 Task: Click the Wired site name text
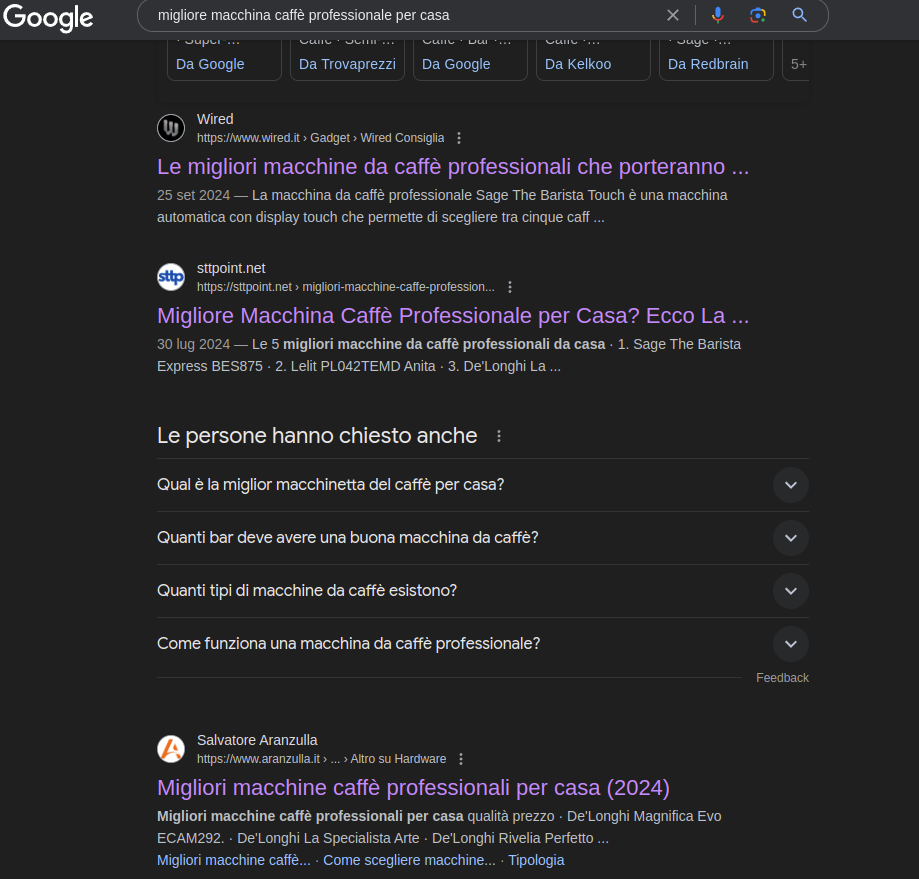click(x=215, y=119)
